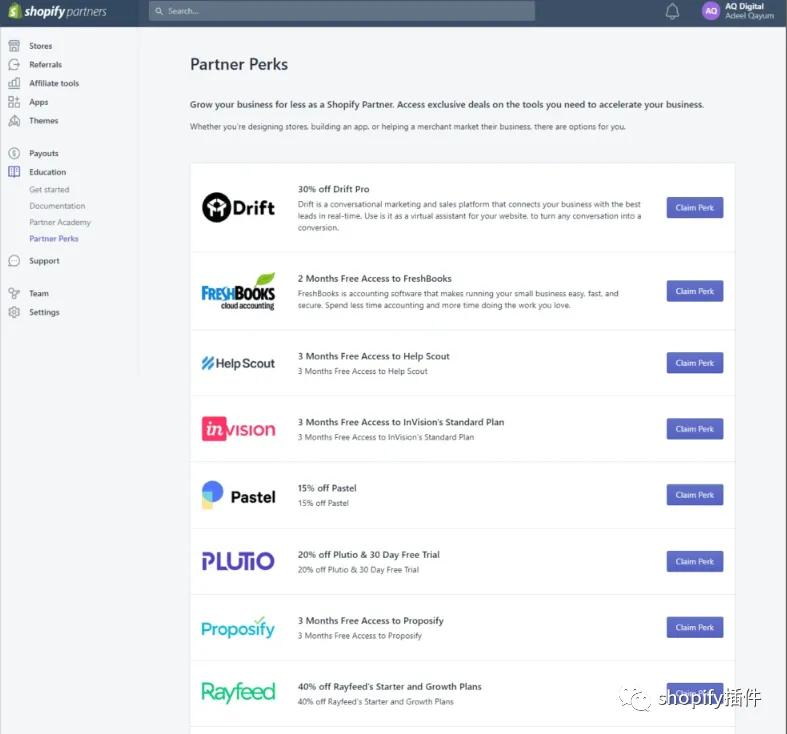Click the Apps grid icon

click(x=14, y=102)
